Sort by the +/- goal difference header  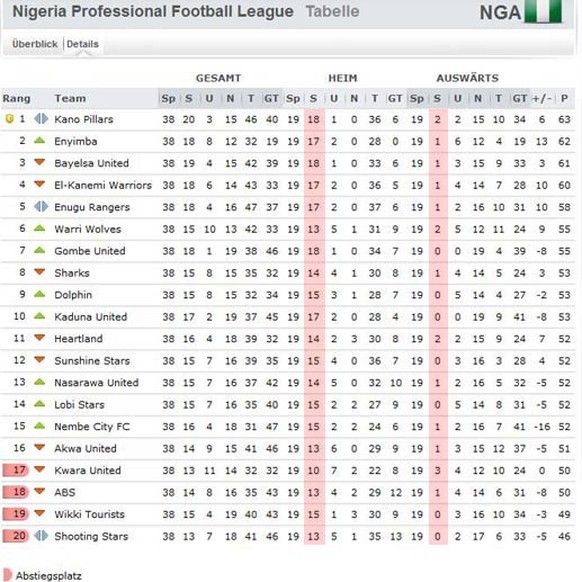[542, 98]
